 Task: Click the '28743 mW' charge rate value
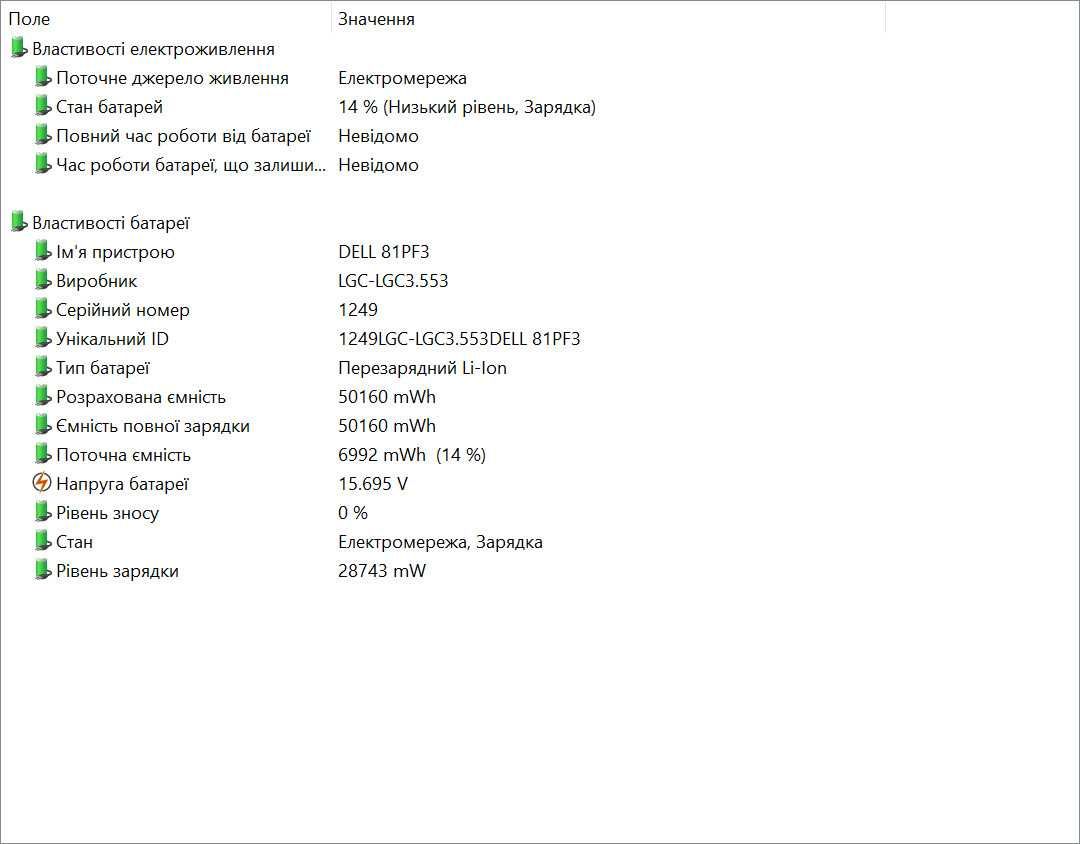(382, 570)
